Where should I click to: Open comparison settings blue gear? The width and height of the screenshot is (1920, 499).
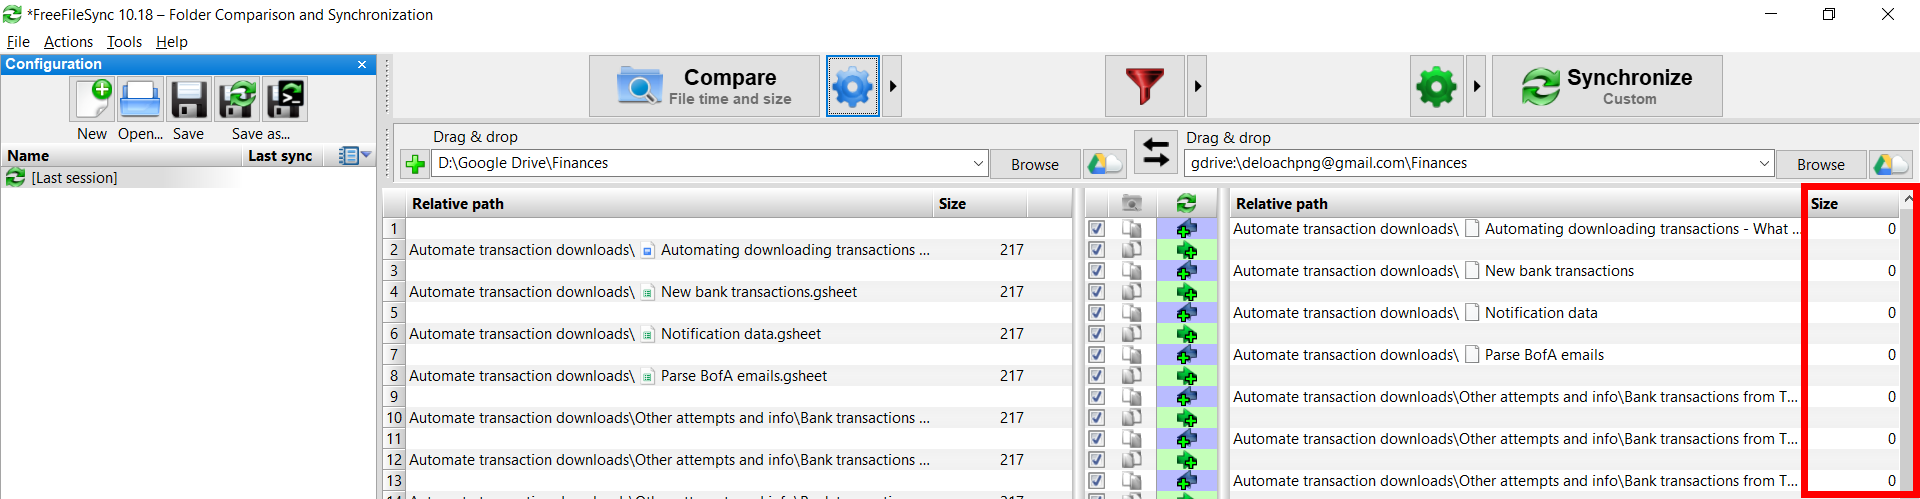pos(852,86)
